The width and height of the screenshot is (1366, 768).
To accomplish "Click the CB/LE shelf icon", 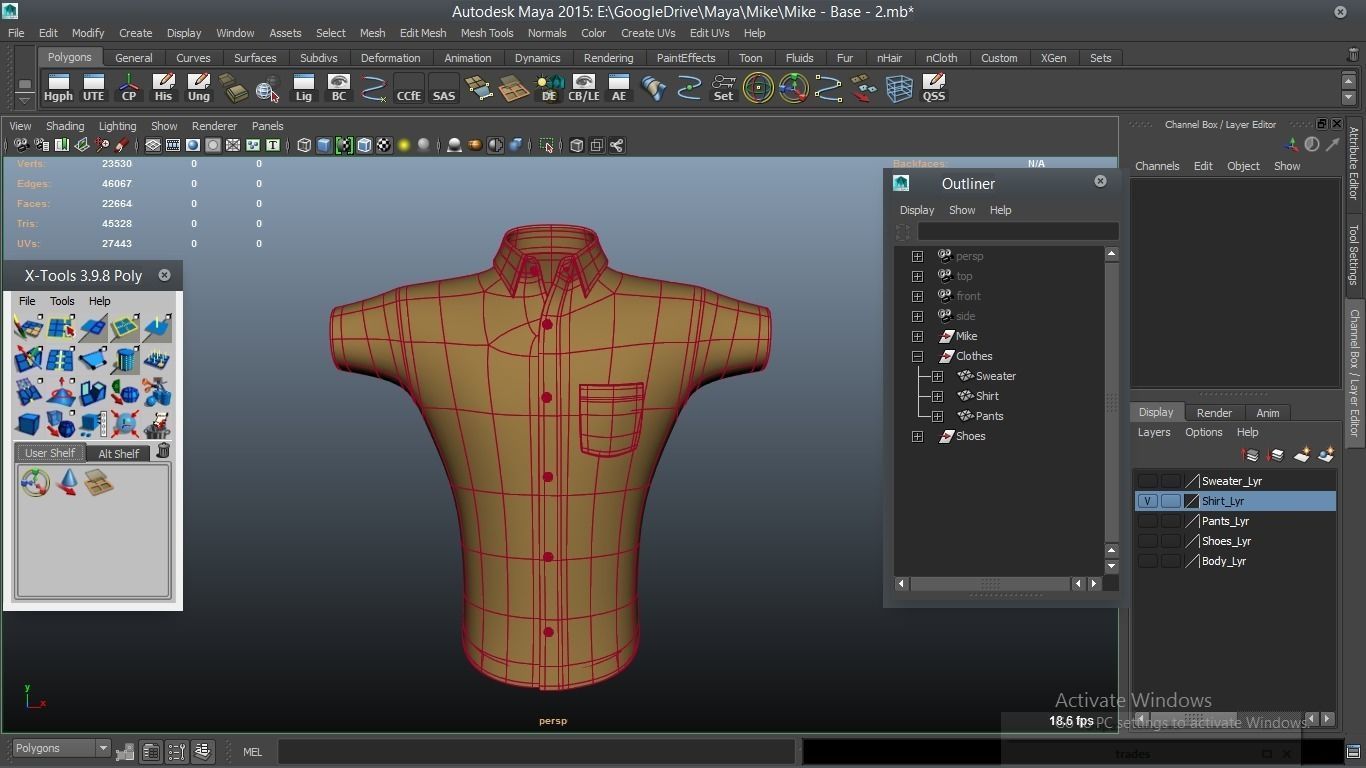I will pyautogui.click(x=583, y=88).
